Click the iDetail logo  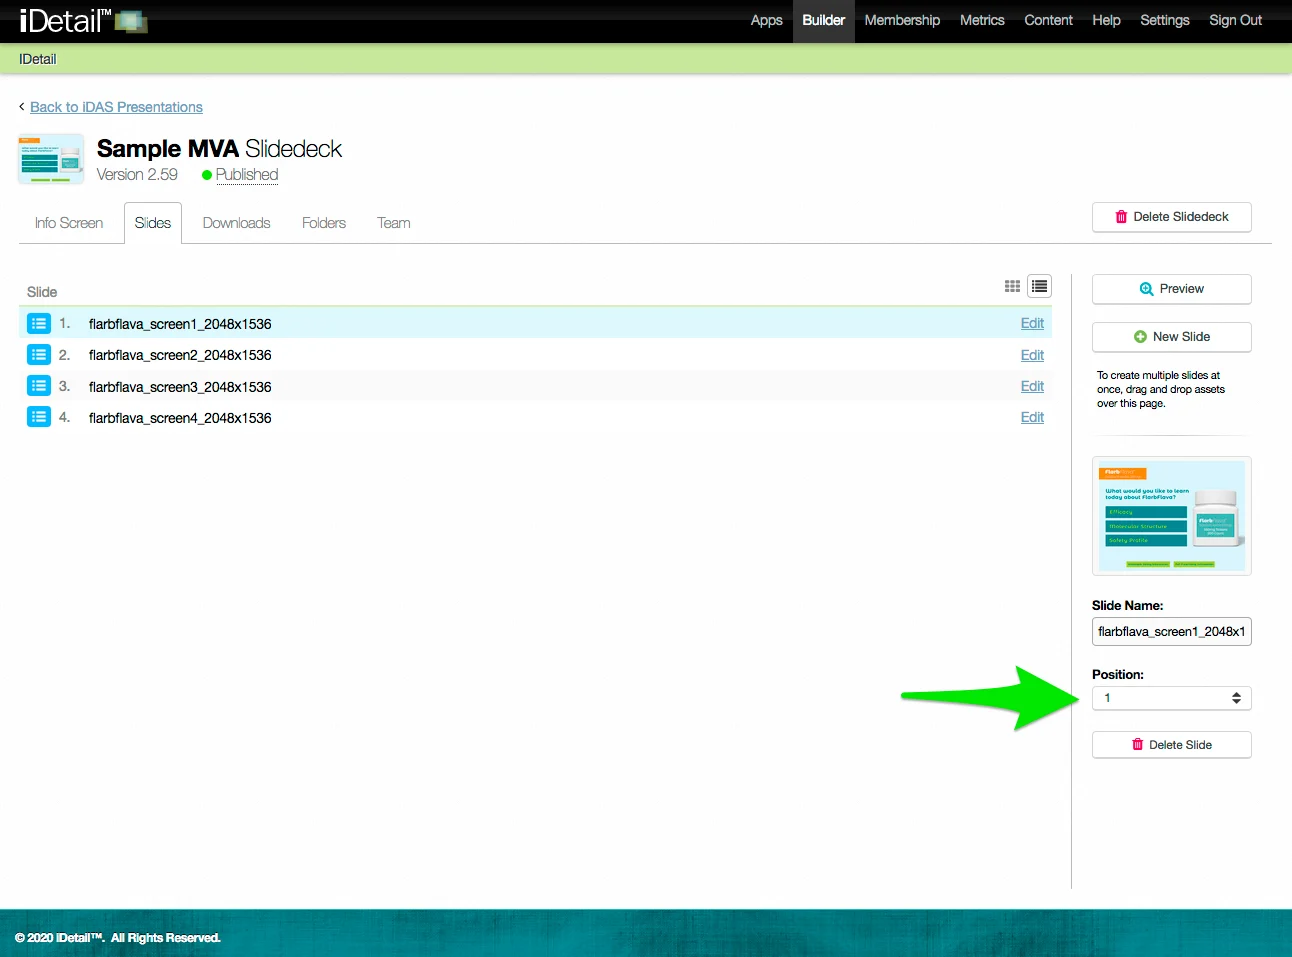click(x=83, y=20)
